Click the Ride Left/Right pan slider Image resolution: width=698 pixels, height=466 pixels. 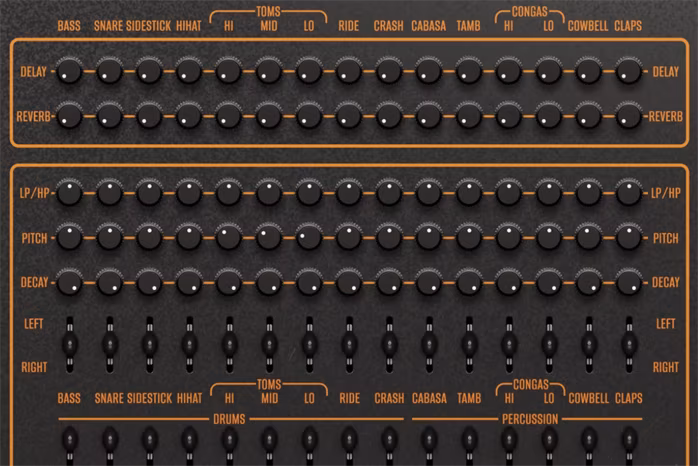click(349, 344)
